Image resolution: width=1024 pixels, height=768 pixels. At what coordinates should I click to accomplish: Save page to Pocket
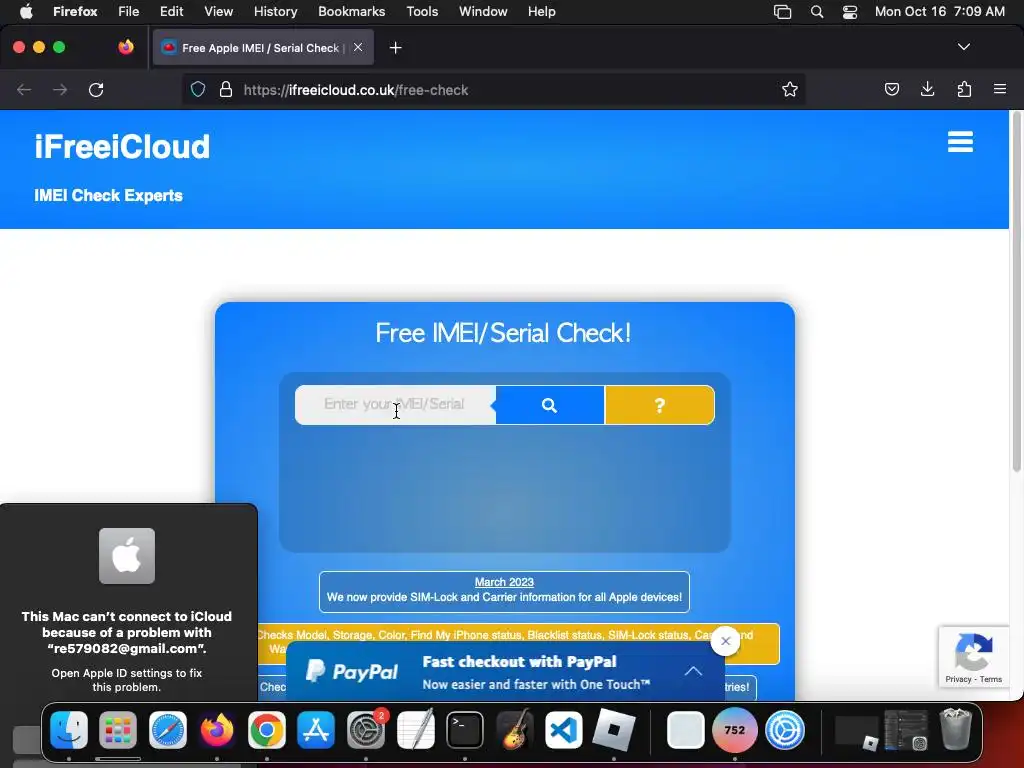[891, 89]
